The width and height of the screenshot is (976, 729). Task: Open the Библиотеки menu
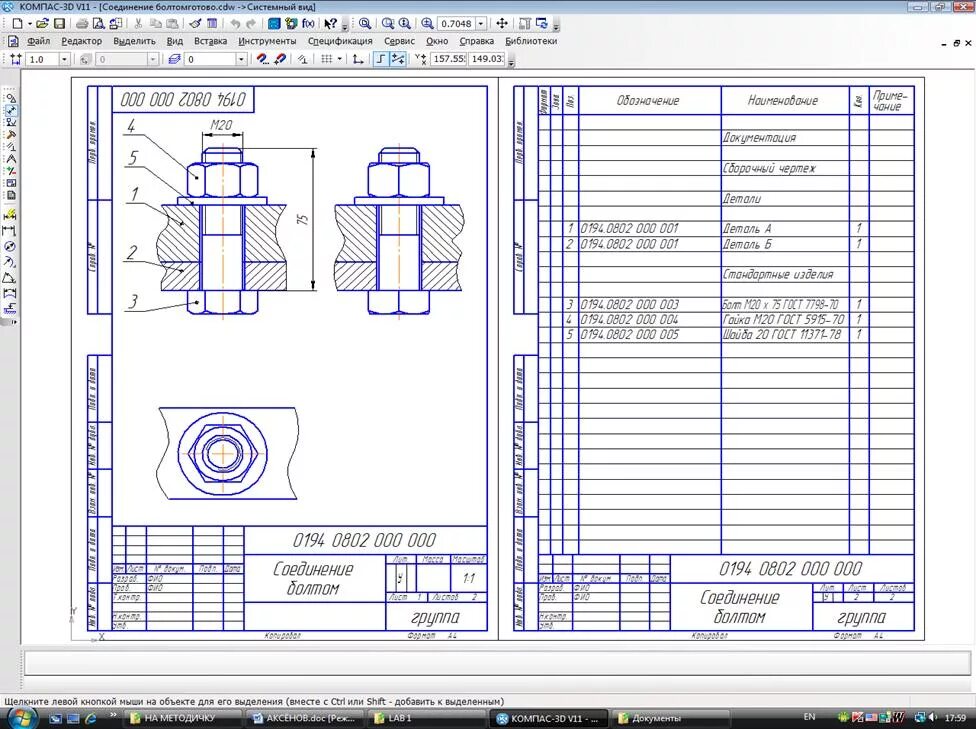(x=531, y=41)
